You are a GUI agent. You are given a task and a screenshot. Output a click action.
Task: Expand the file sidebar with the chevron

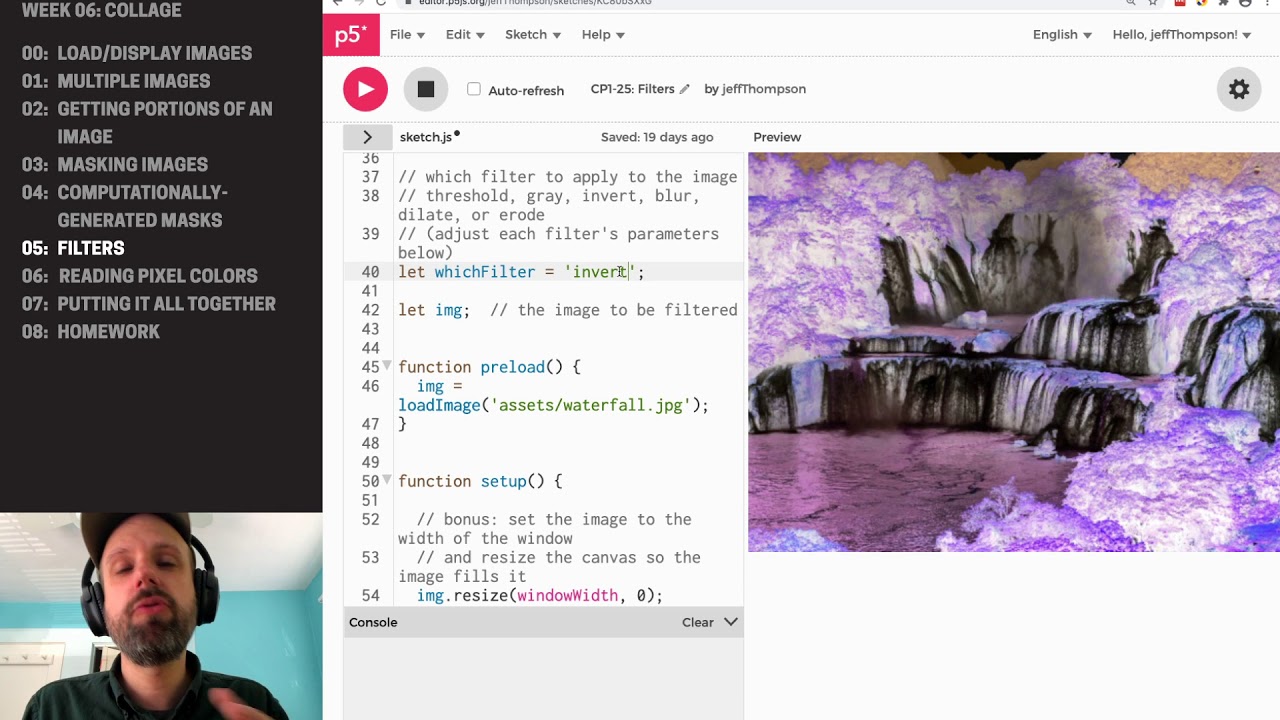(x=367, y=137)
